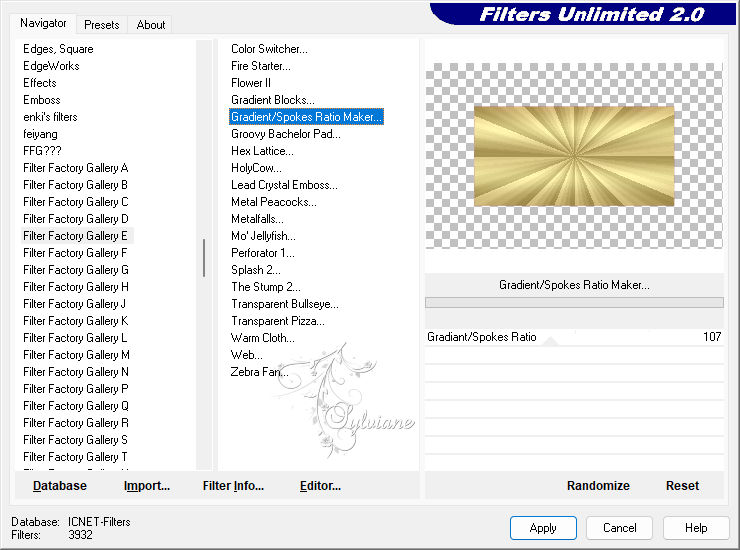Reset the filter settings
Screen dimensions: 740x550
[x=682, y=486]
